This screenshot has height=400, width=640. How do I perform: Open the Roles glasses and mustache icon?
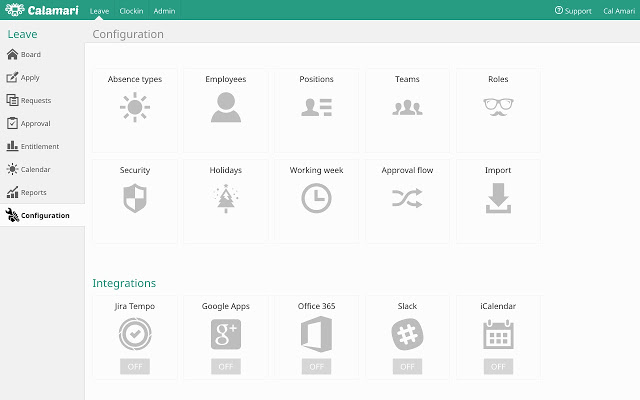tap(498, 107)
